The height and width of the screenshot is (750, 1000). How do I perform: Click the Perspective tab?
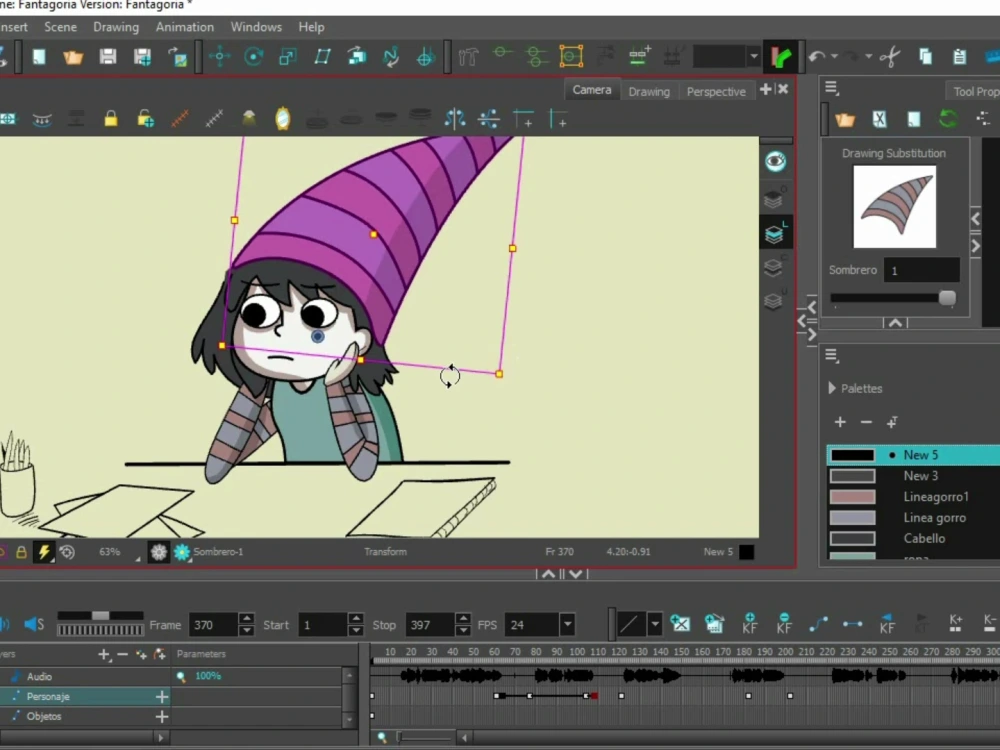716,91
